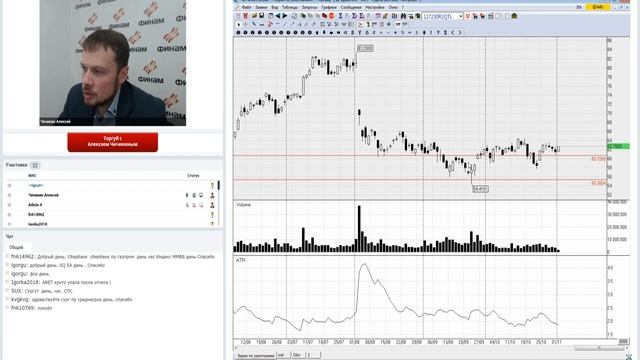Switch to the bottom tab labeled 2
This screenshot has height=360, width=640.
(x=313, y=356)
